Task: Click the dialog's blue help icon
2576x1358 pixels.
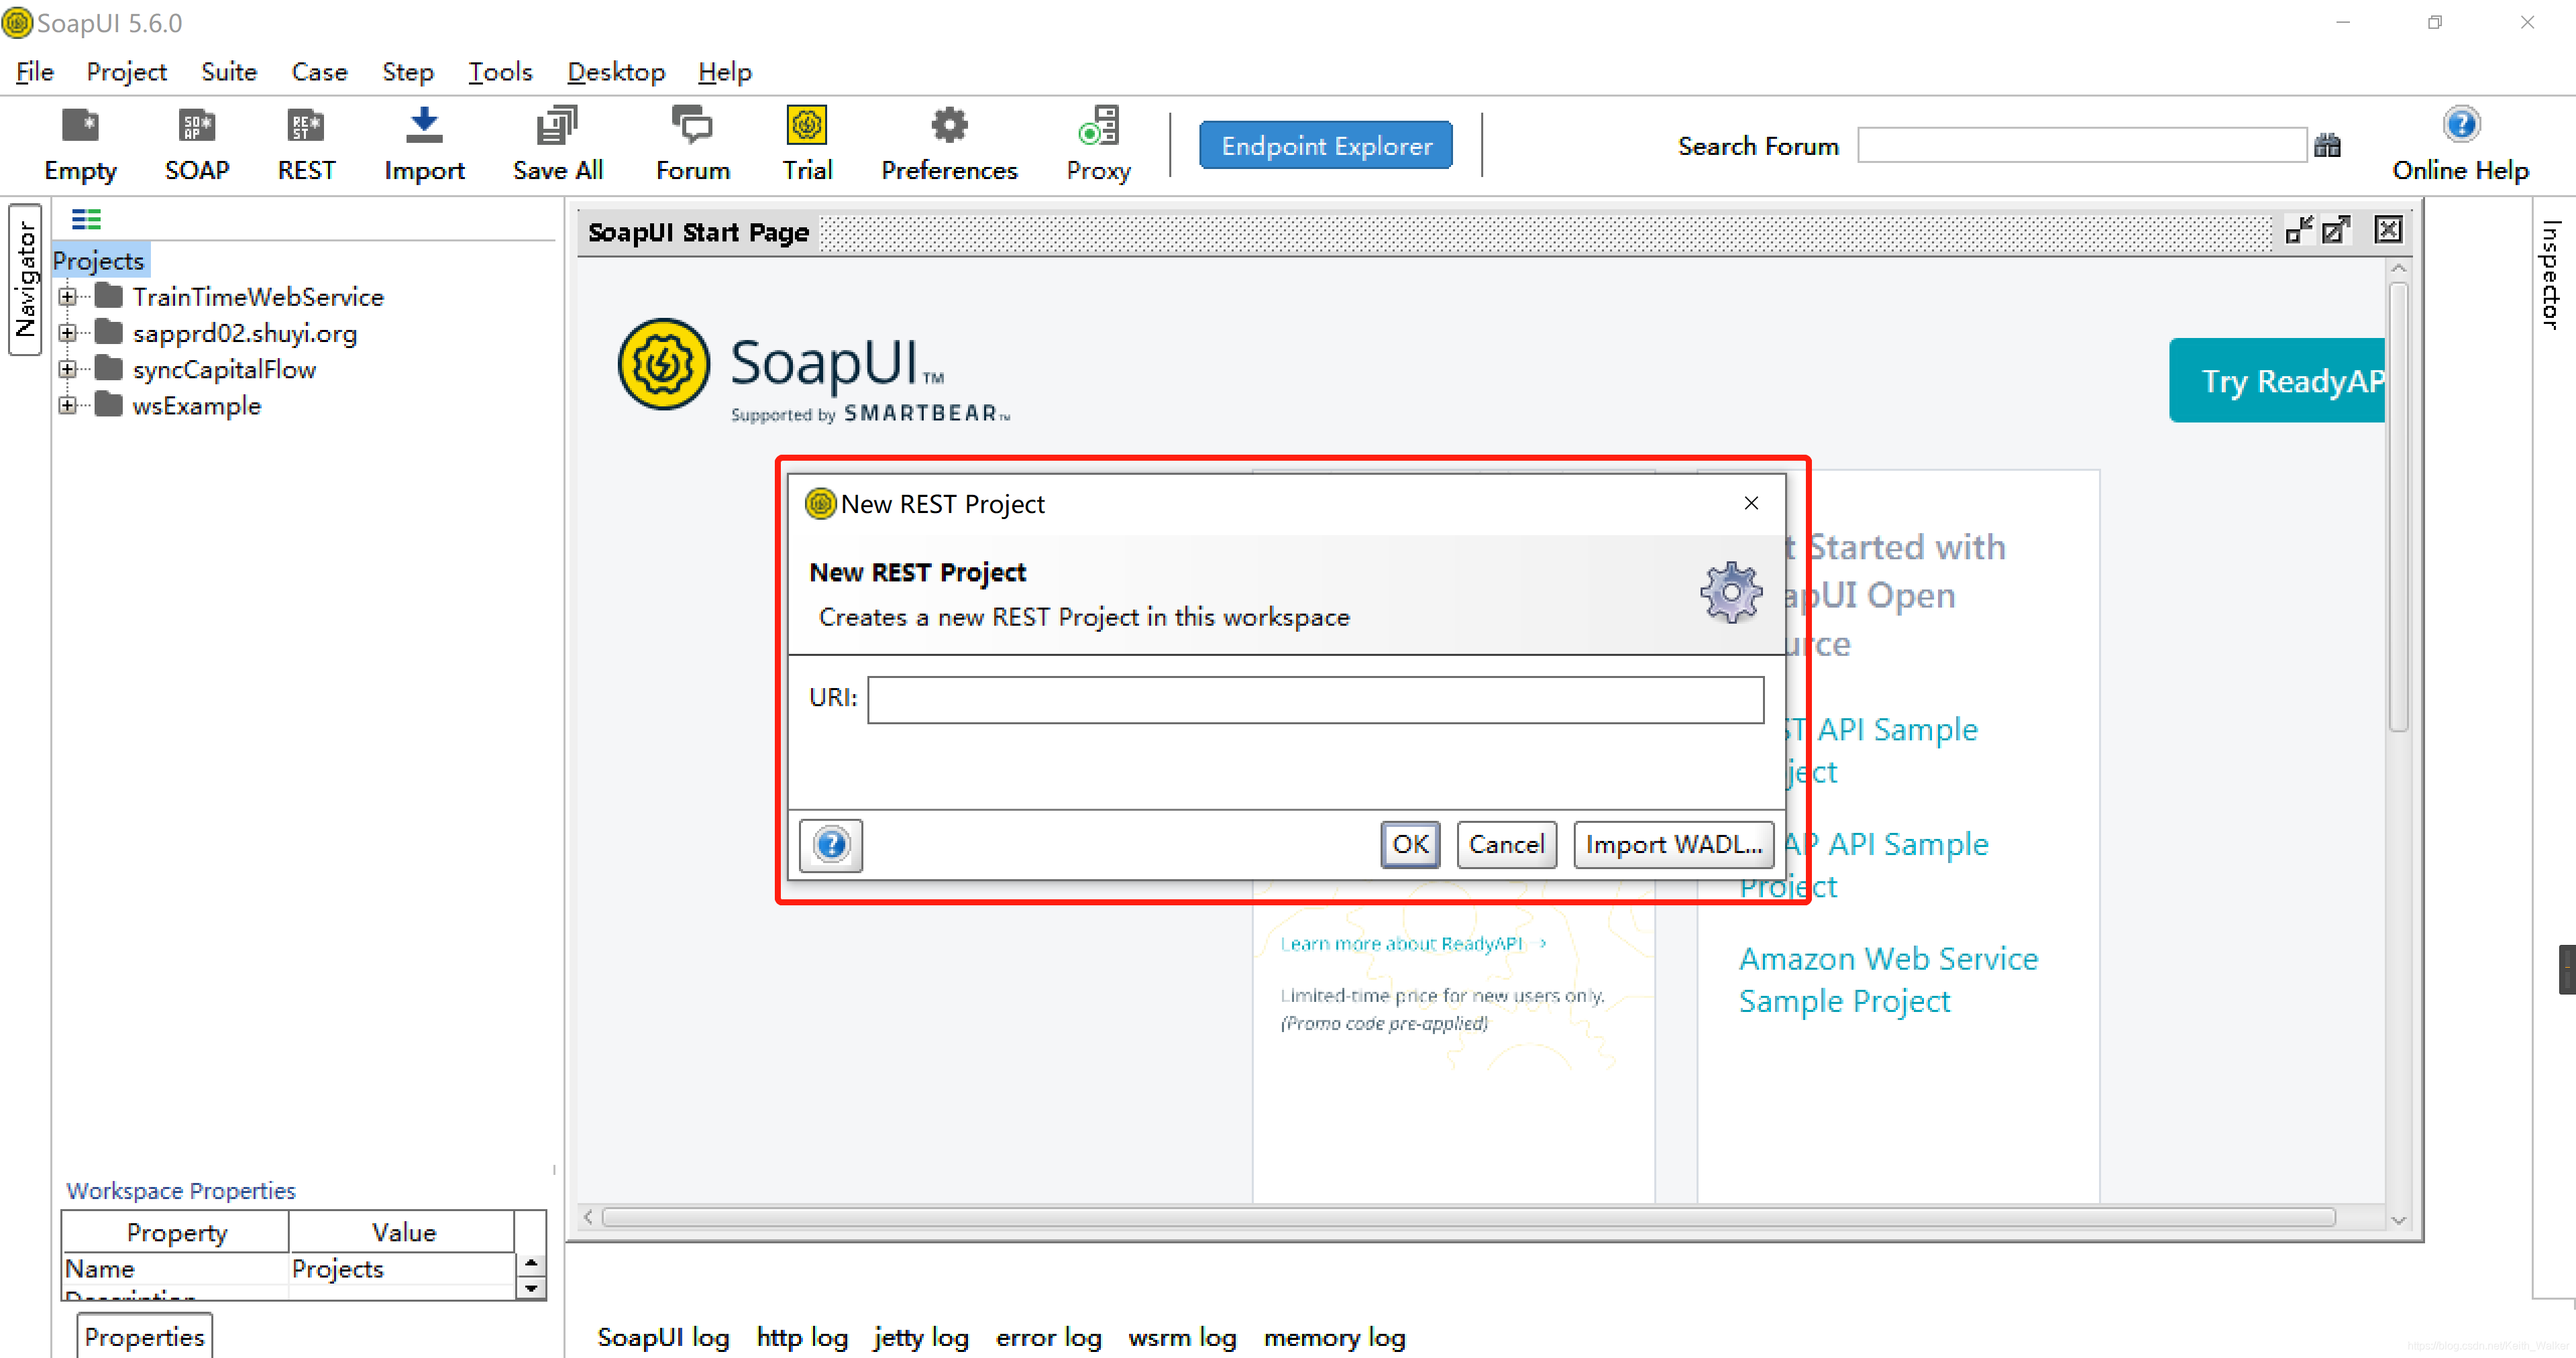Action: coord(831,845)
